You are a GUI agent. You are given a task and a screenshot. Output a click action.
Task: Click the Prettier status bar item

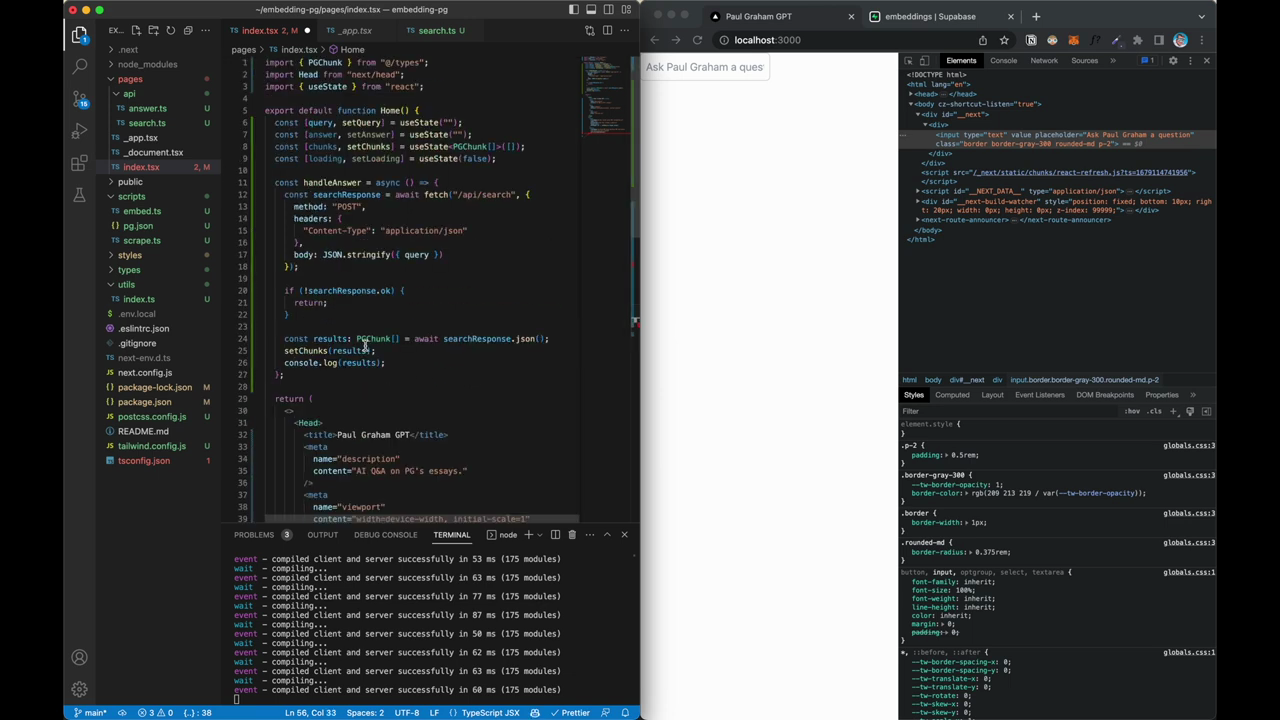[570, 713]
